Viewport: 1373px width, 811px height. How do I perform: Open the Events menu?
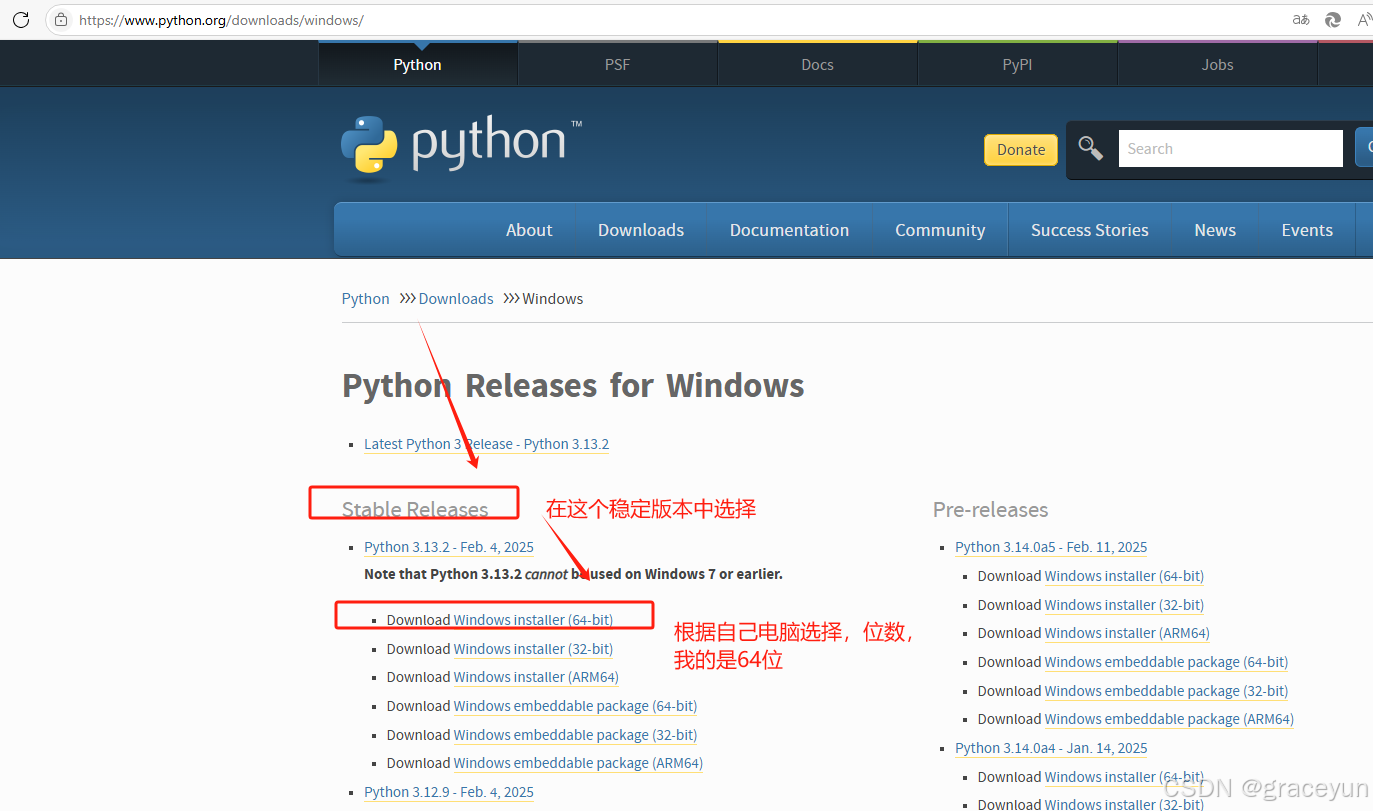(x=1307, y=230)
